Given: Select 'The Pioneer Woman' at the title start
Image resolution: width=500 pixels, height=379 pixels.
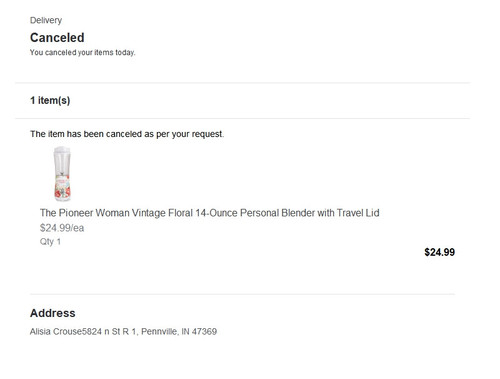Looking at the screenshot, I should (x=85, y=213).
